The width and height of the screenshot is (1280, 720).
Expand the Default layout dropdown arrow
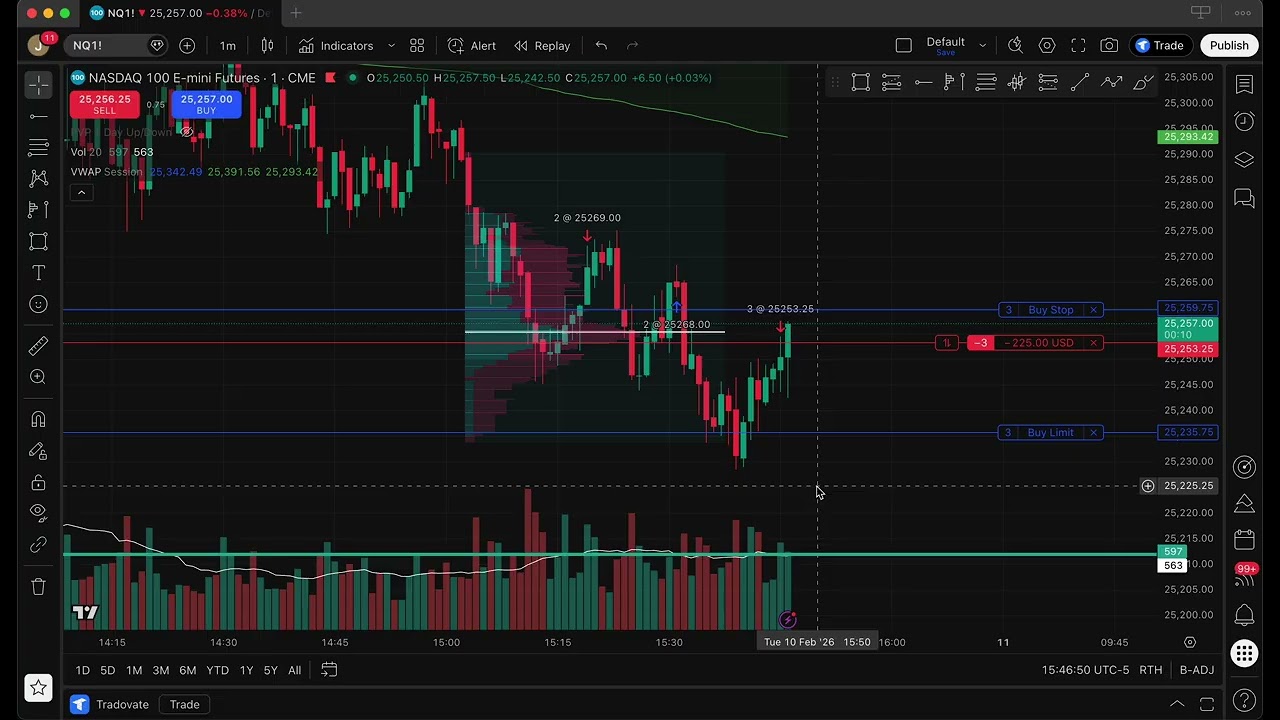(982, 45)
